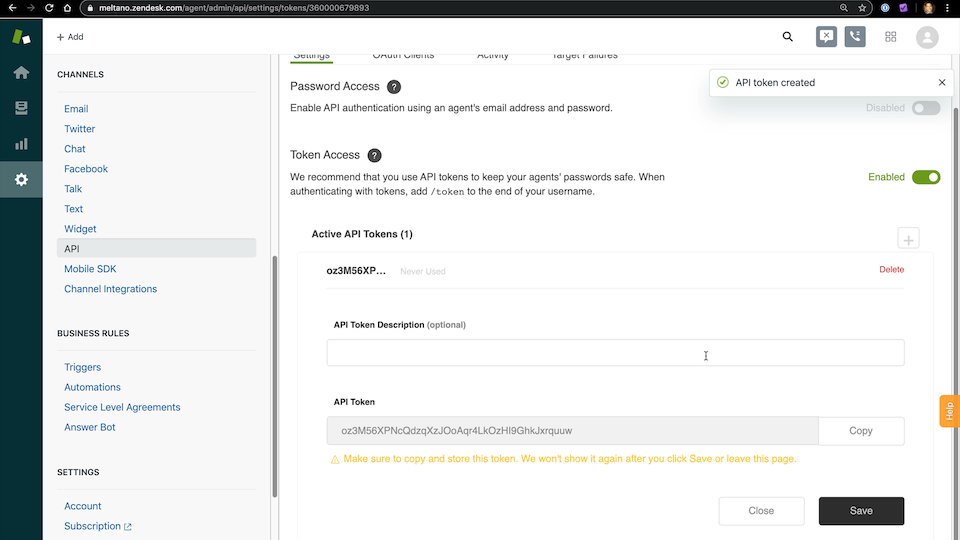Open the Home dashboard icon in sidebar
The height and width of the screenshot is (540, 960).
[21, 73]
